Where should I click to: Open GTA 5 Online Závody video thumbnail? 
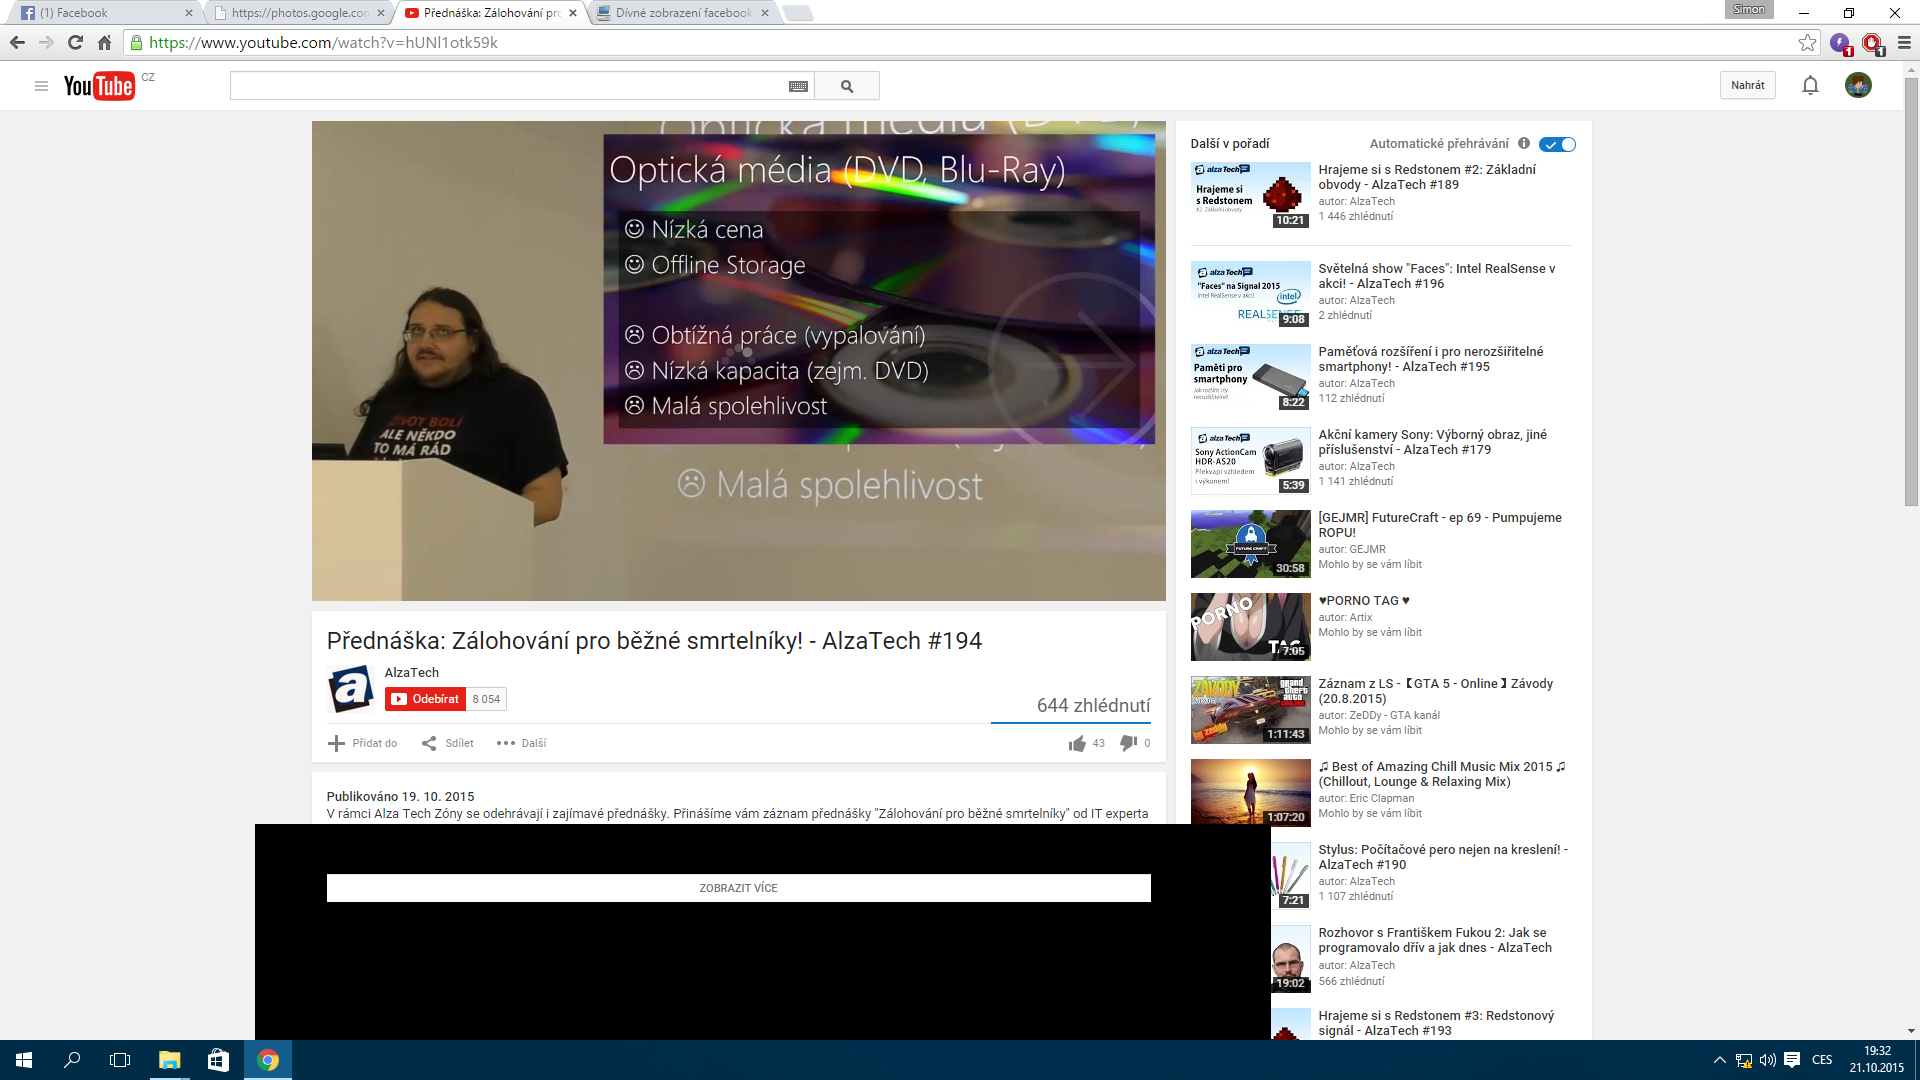tap(1250, 710)
